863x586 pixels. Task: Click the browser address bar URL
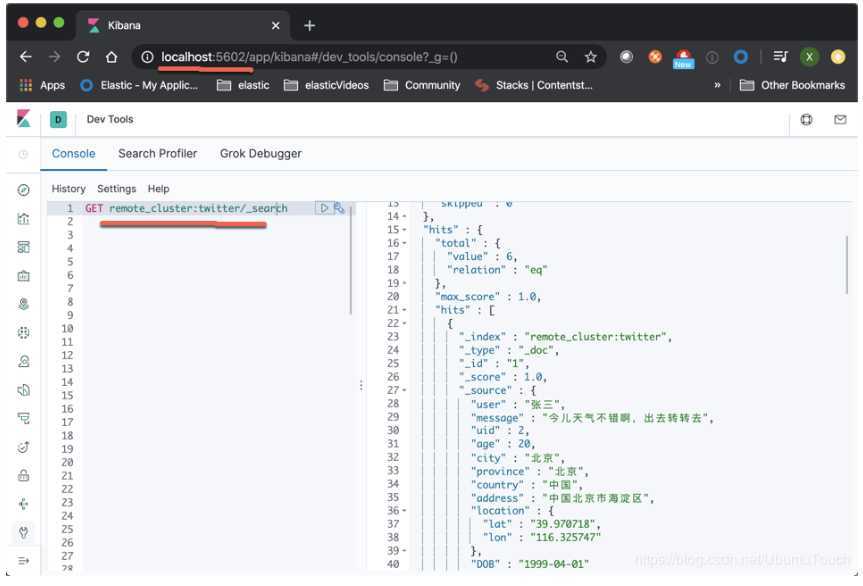pyautogui.click(x=309, y=57)
